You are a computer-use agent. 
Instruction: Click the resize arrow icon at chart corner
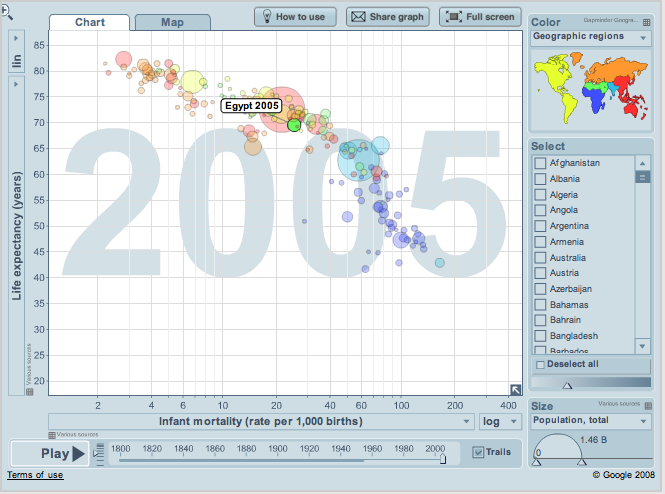point(516,391)
